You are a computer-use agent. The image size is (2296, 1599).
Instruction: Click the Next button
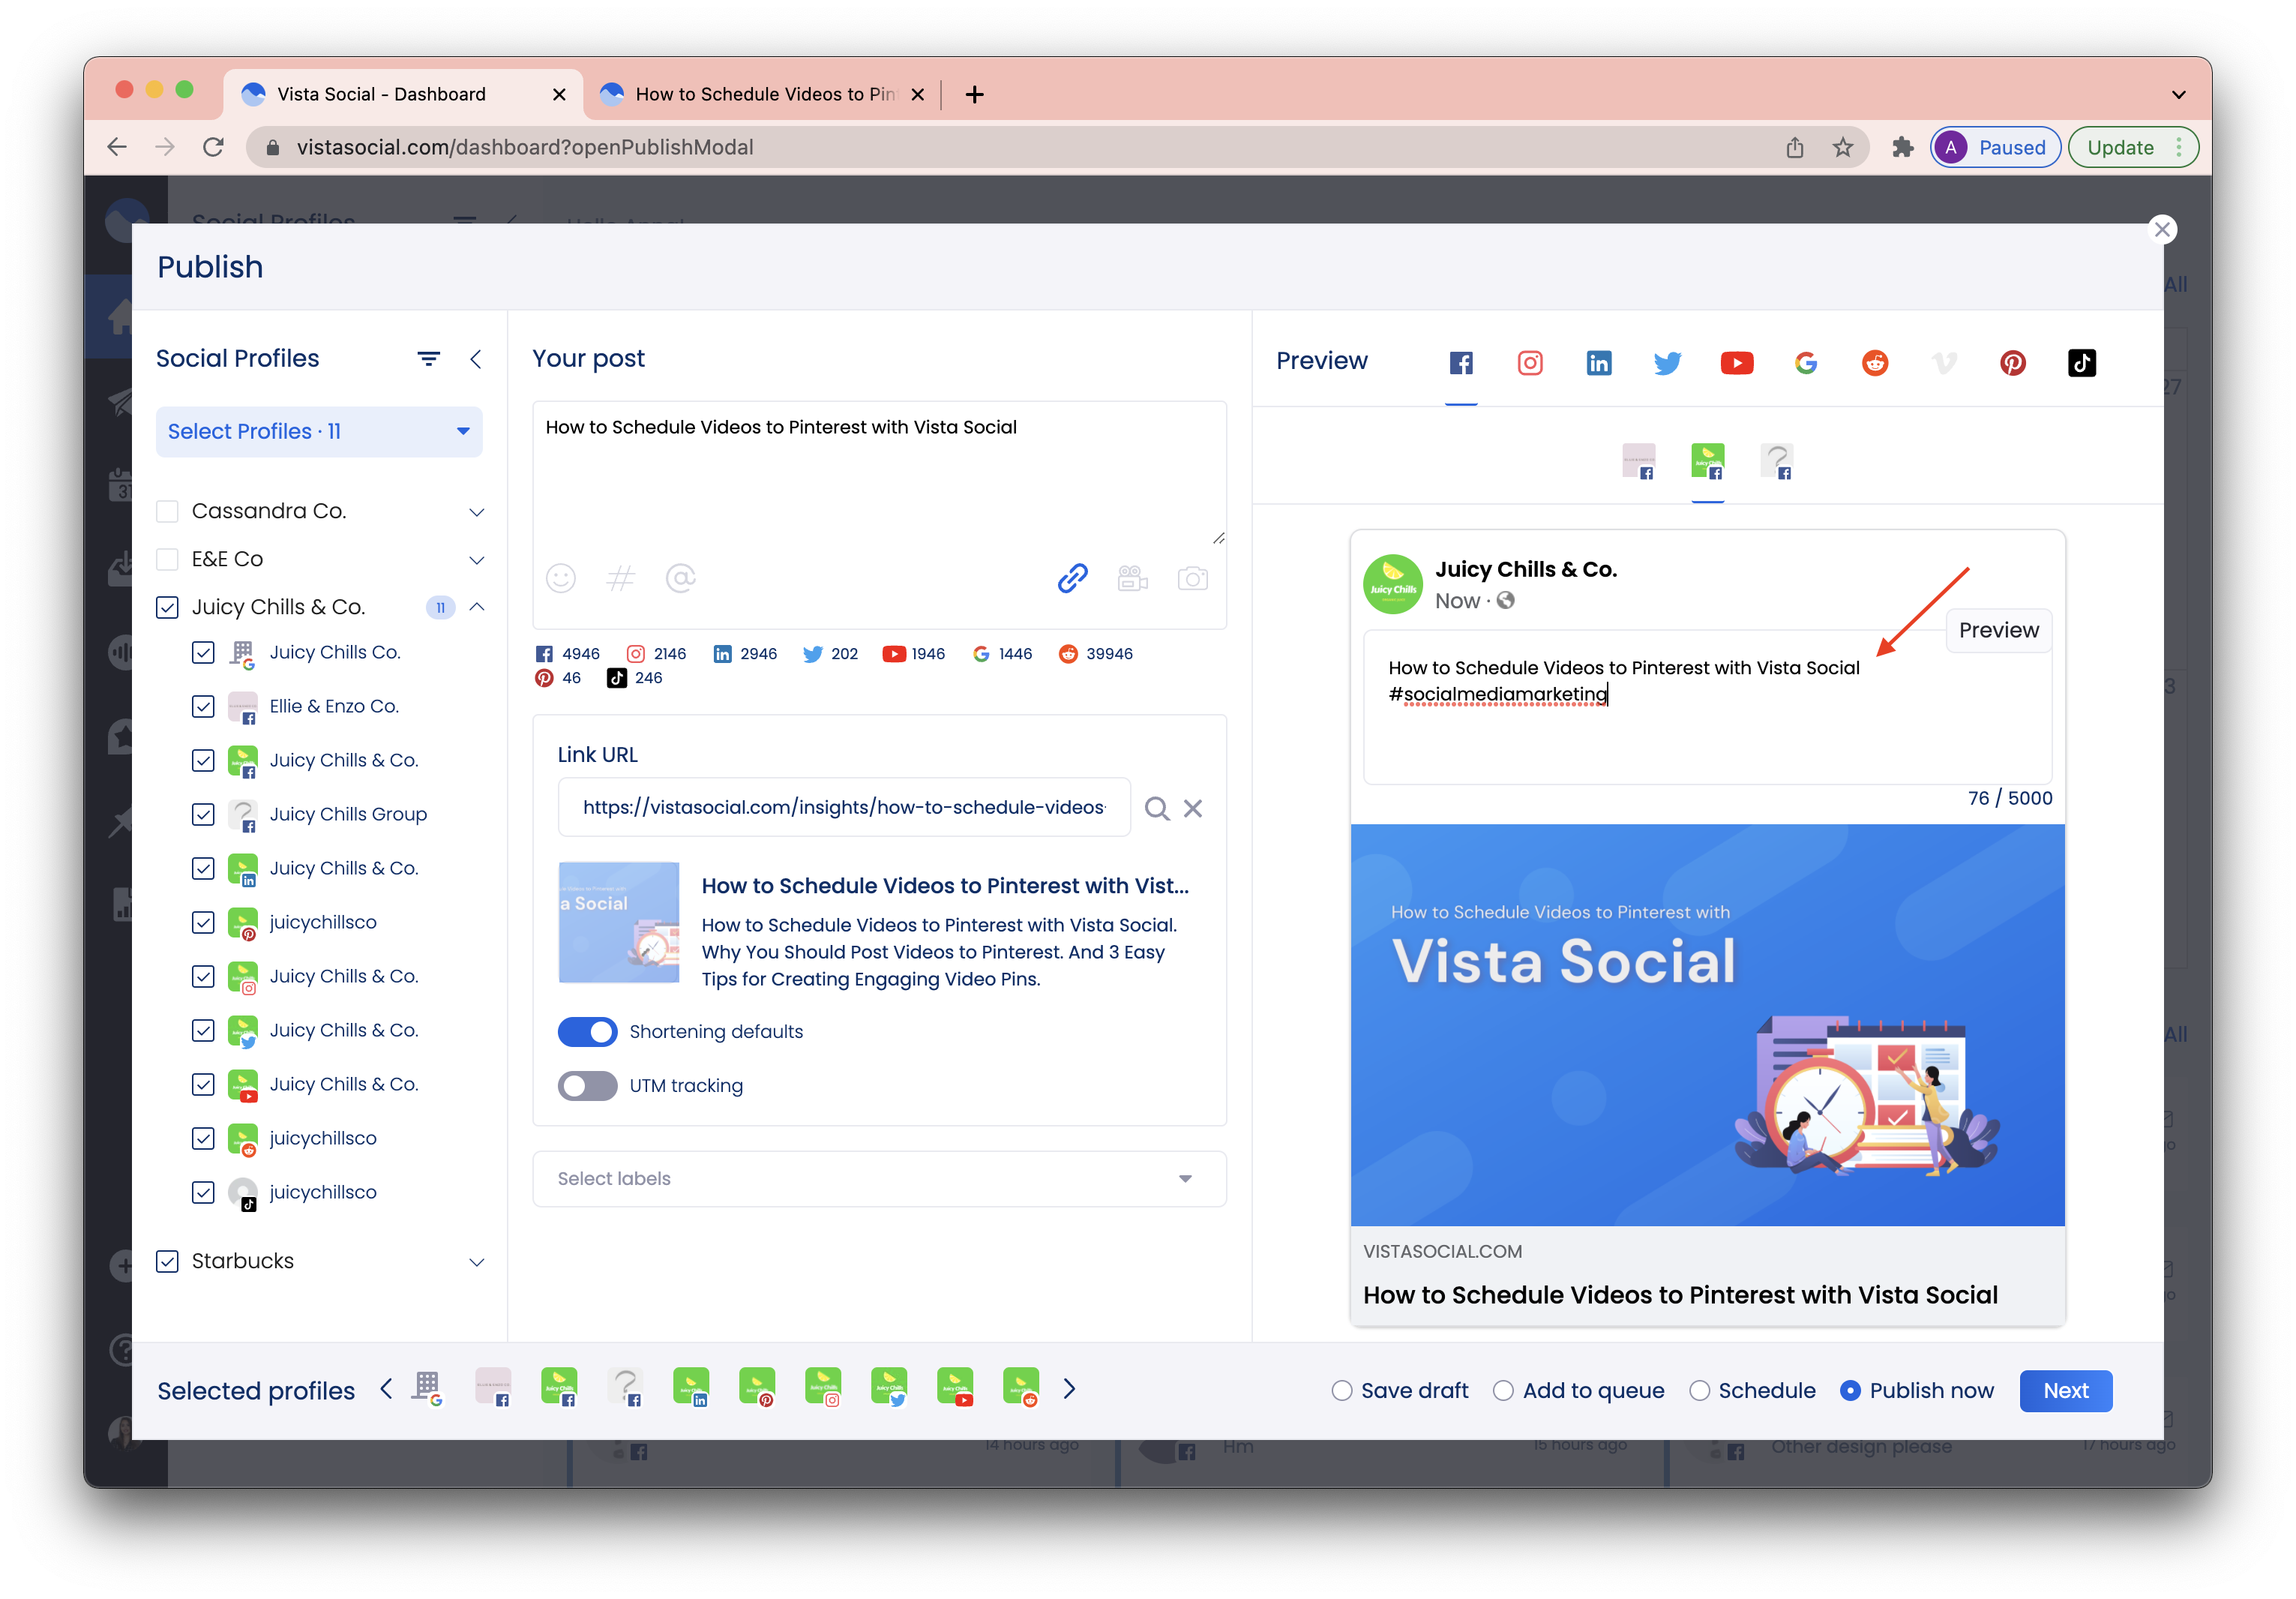tap(2066, 1391)
